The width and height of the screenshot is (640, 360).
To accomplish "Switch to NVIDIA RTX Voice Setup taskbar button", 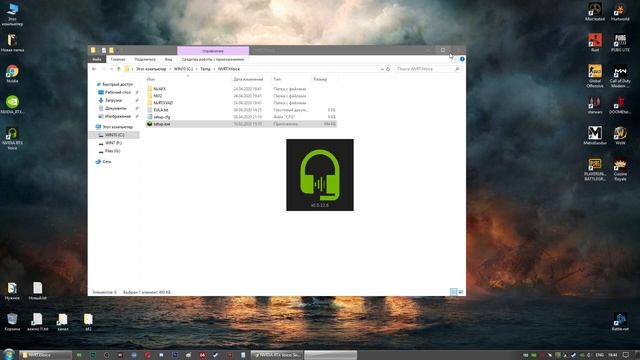I will click(276, 355).
